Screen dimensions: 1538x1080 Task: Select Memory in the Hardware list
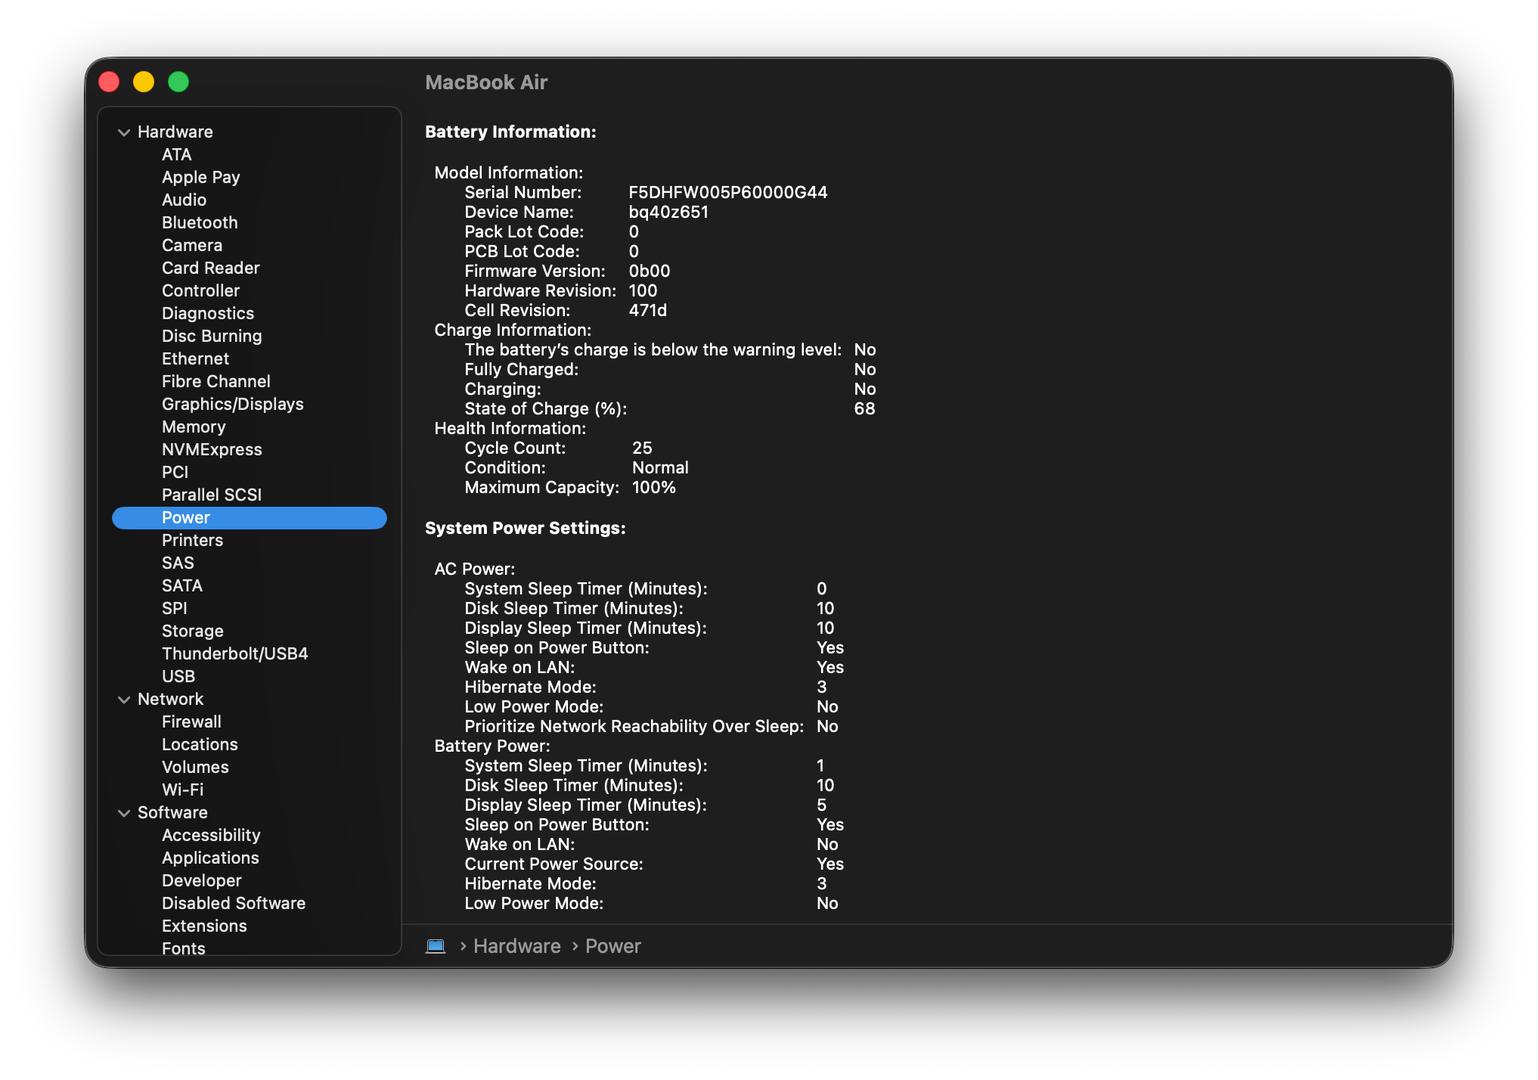pos(193,427)
